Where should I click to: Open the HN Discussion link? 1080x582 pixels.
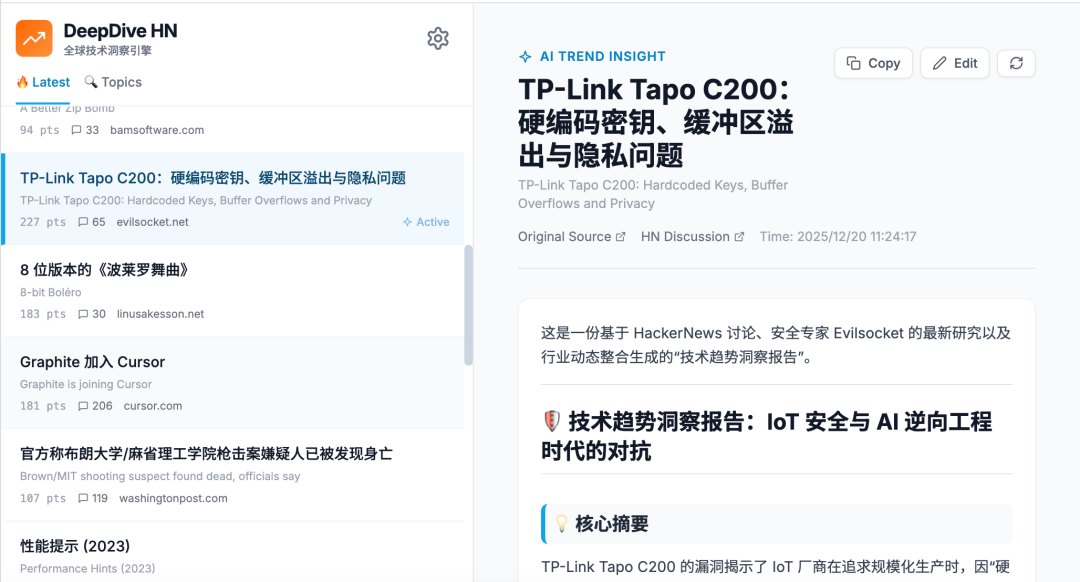click(692, 237)
